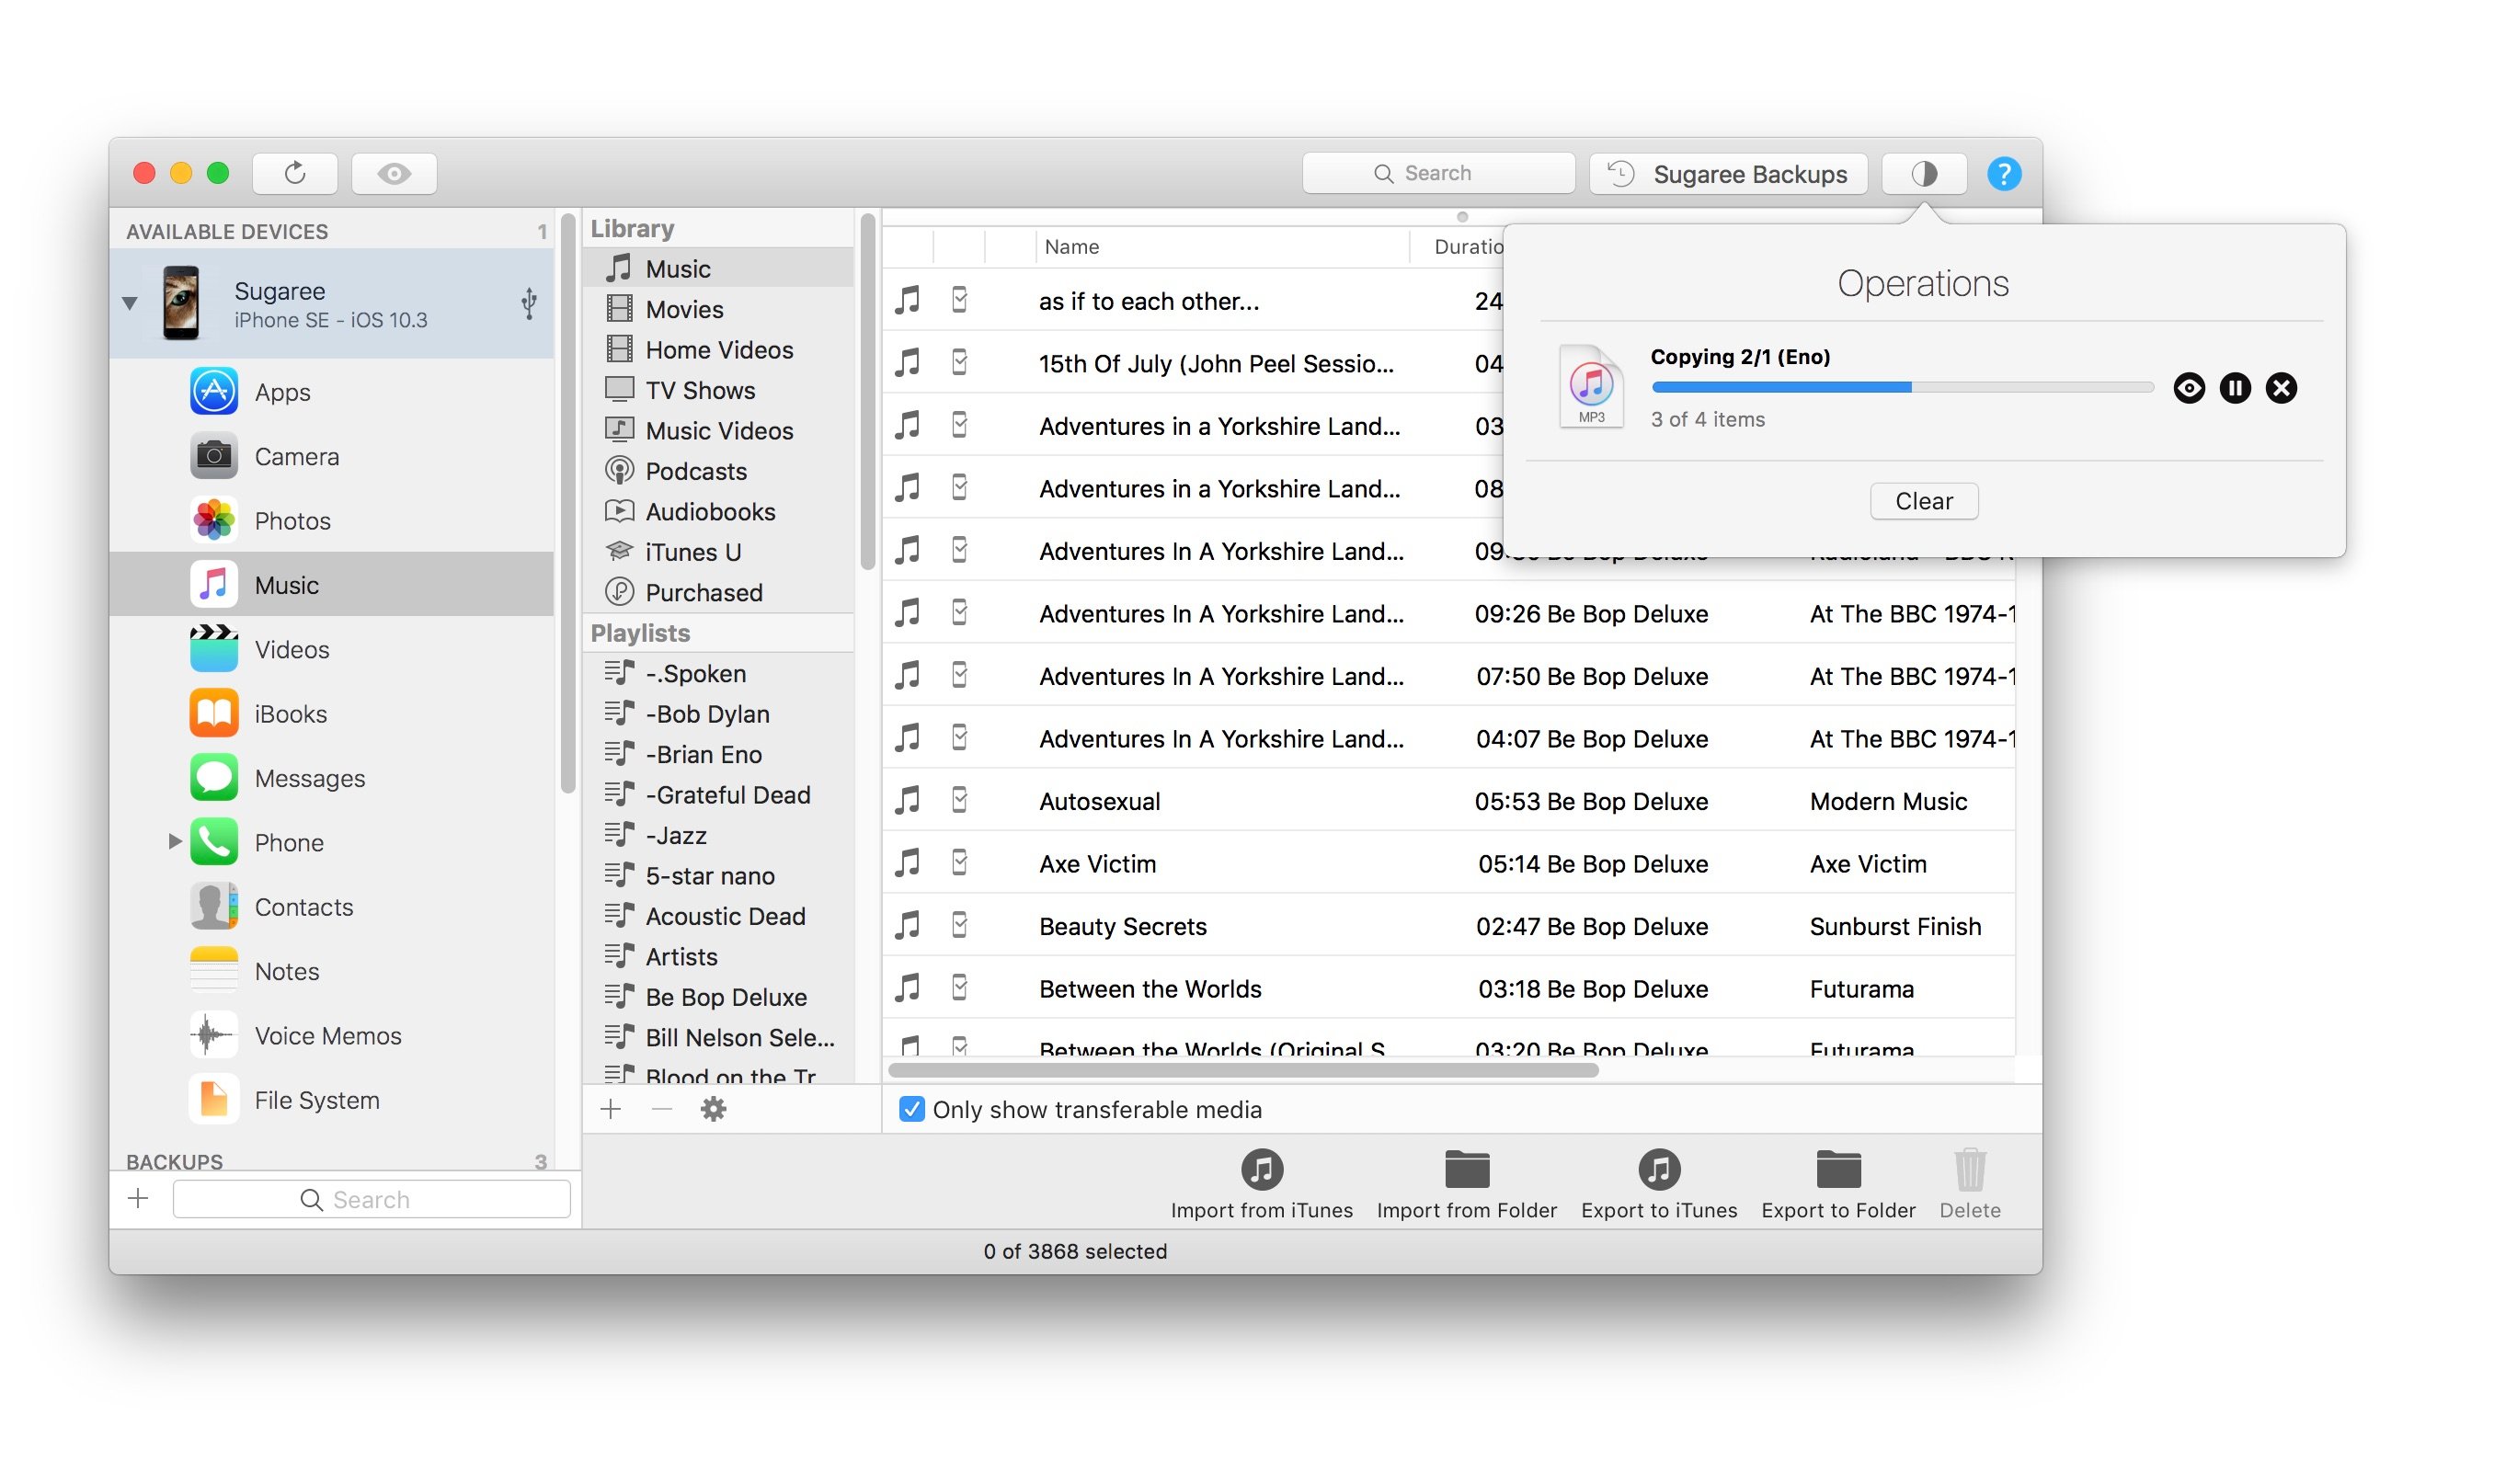Image resolution: width=2517 pixels, height=1484 pixels.
Task: Click the Library list vertical scrollbar
Action: [x=867, y=392]
